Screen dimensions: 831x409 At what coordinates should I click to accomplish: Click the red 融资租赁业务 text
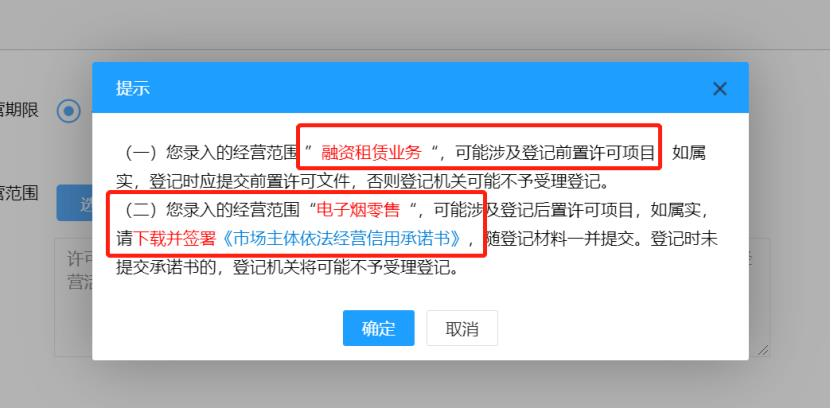(371, 153)
